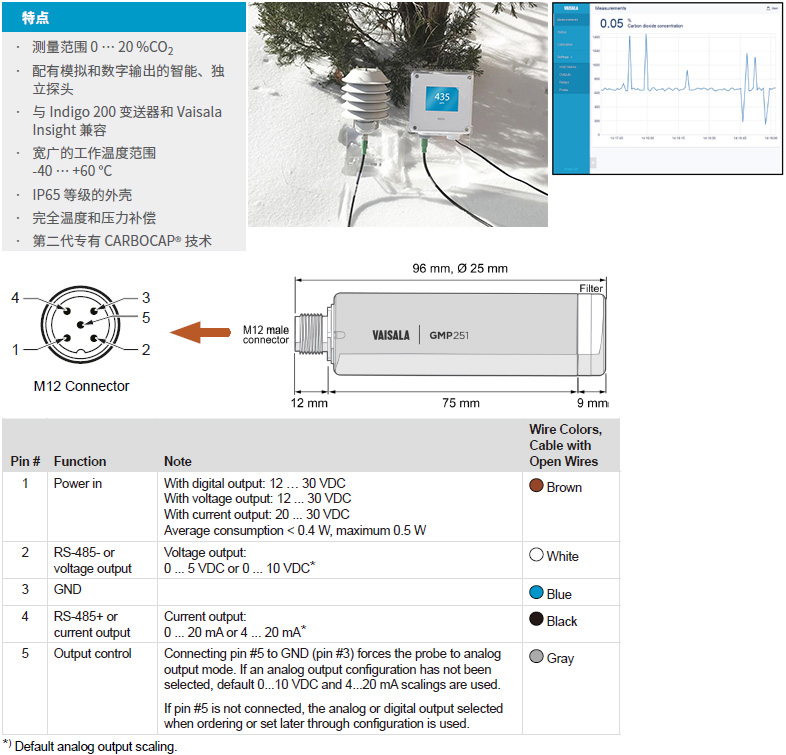The image size is (786, 755).
Task: Click the 0.05 carbon dioxide reading
Action: [612, 24]
